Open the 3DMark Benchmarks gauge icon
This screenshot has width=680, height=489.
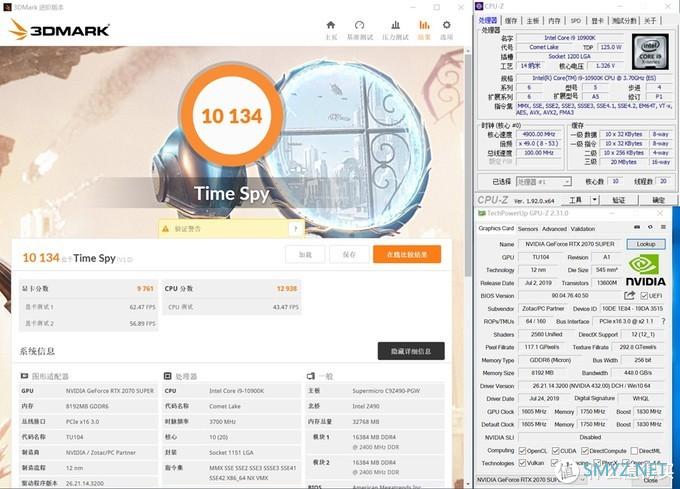click(360, 25)
